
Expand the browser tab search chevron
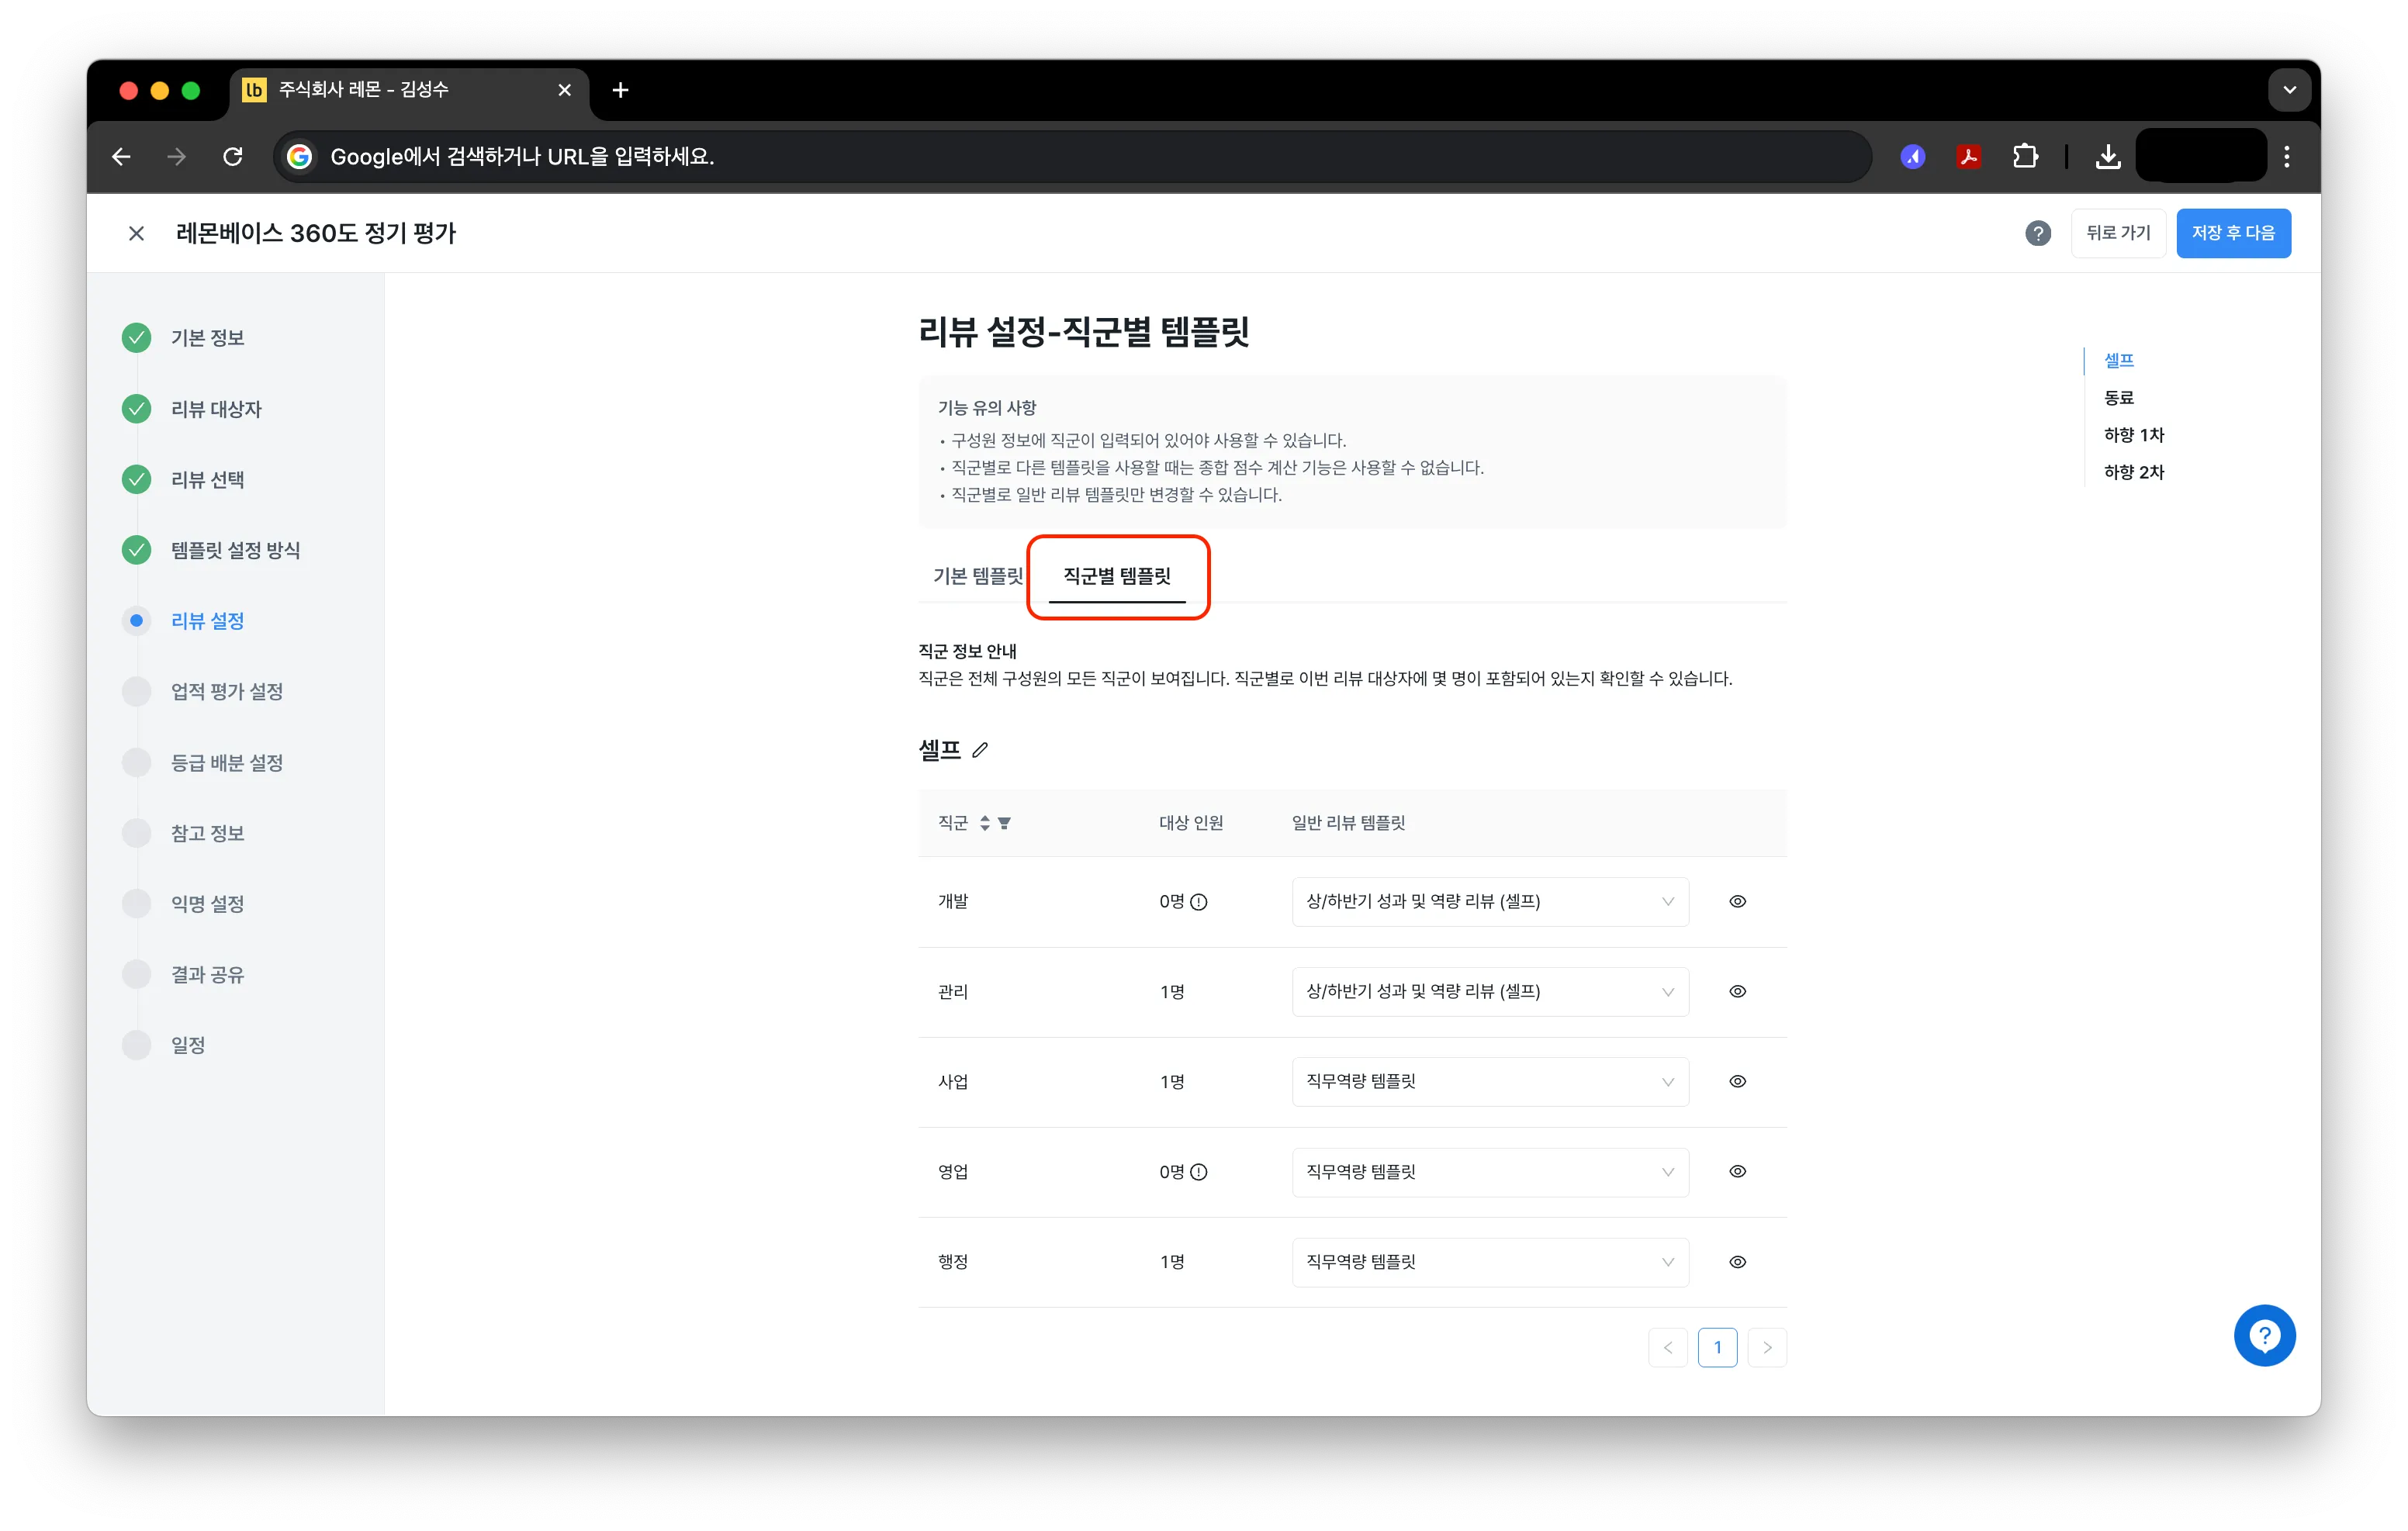(x=2289, y=90)
